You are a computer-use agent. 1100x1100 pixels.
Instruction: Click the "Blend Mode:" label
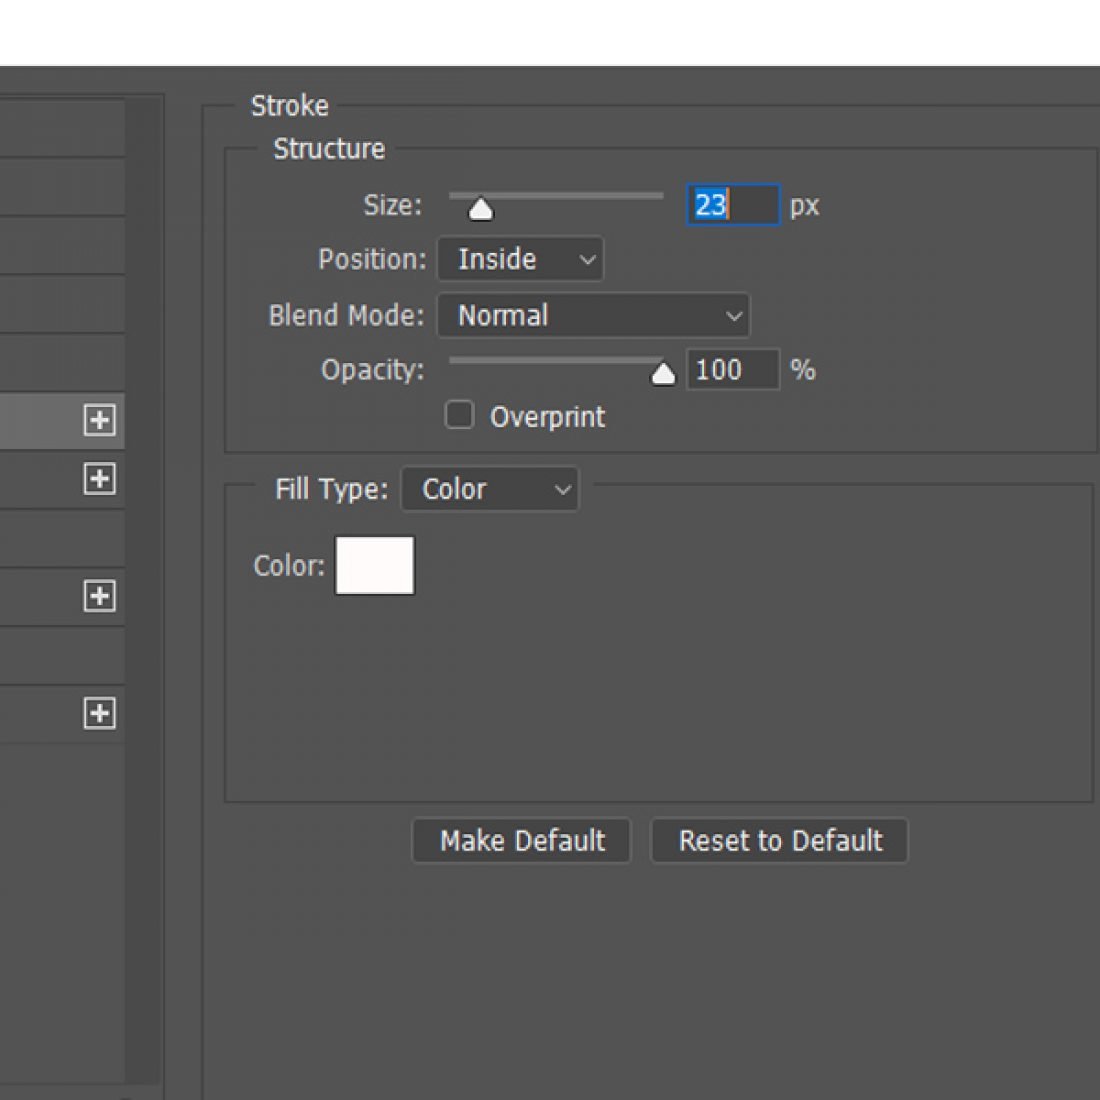pos(347,316)
